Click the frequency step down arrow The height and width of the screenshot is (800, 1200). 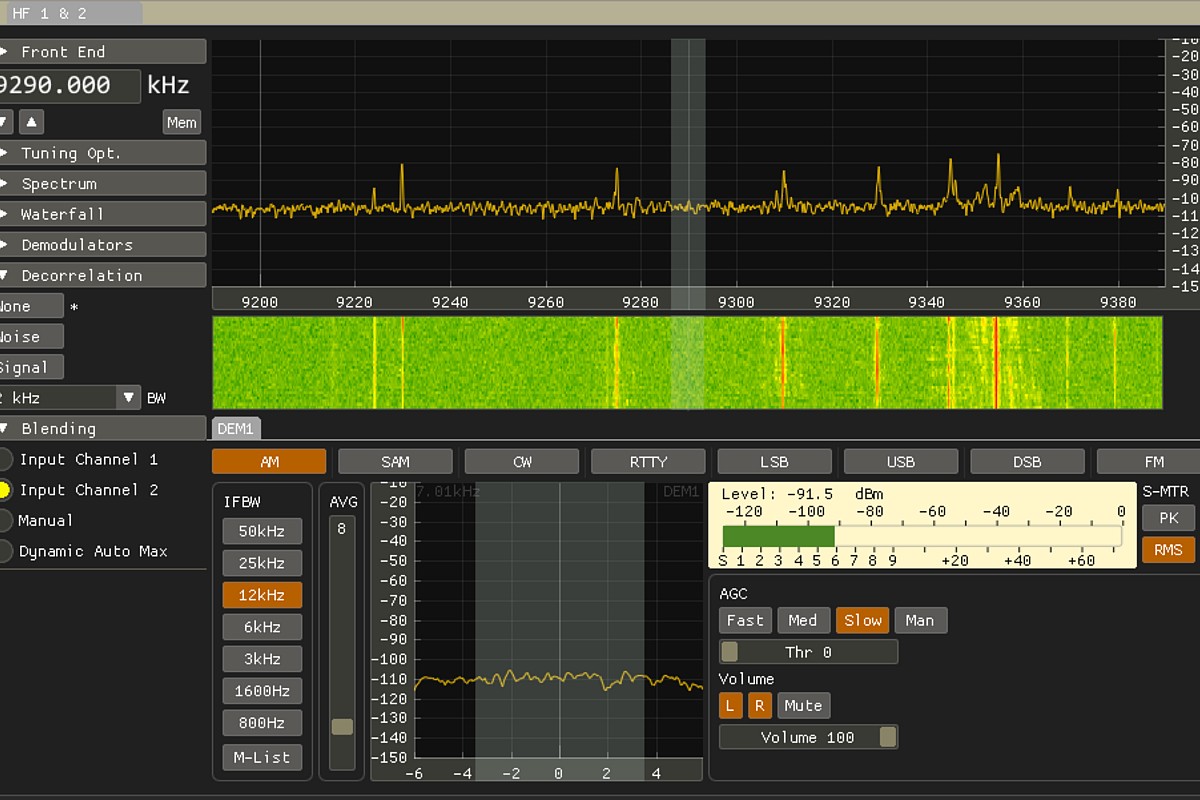(x=5, y=122)
